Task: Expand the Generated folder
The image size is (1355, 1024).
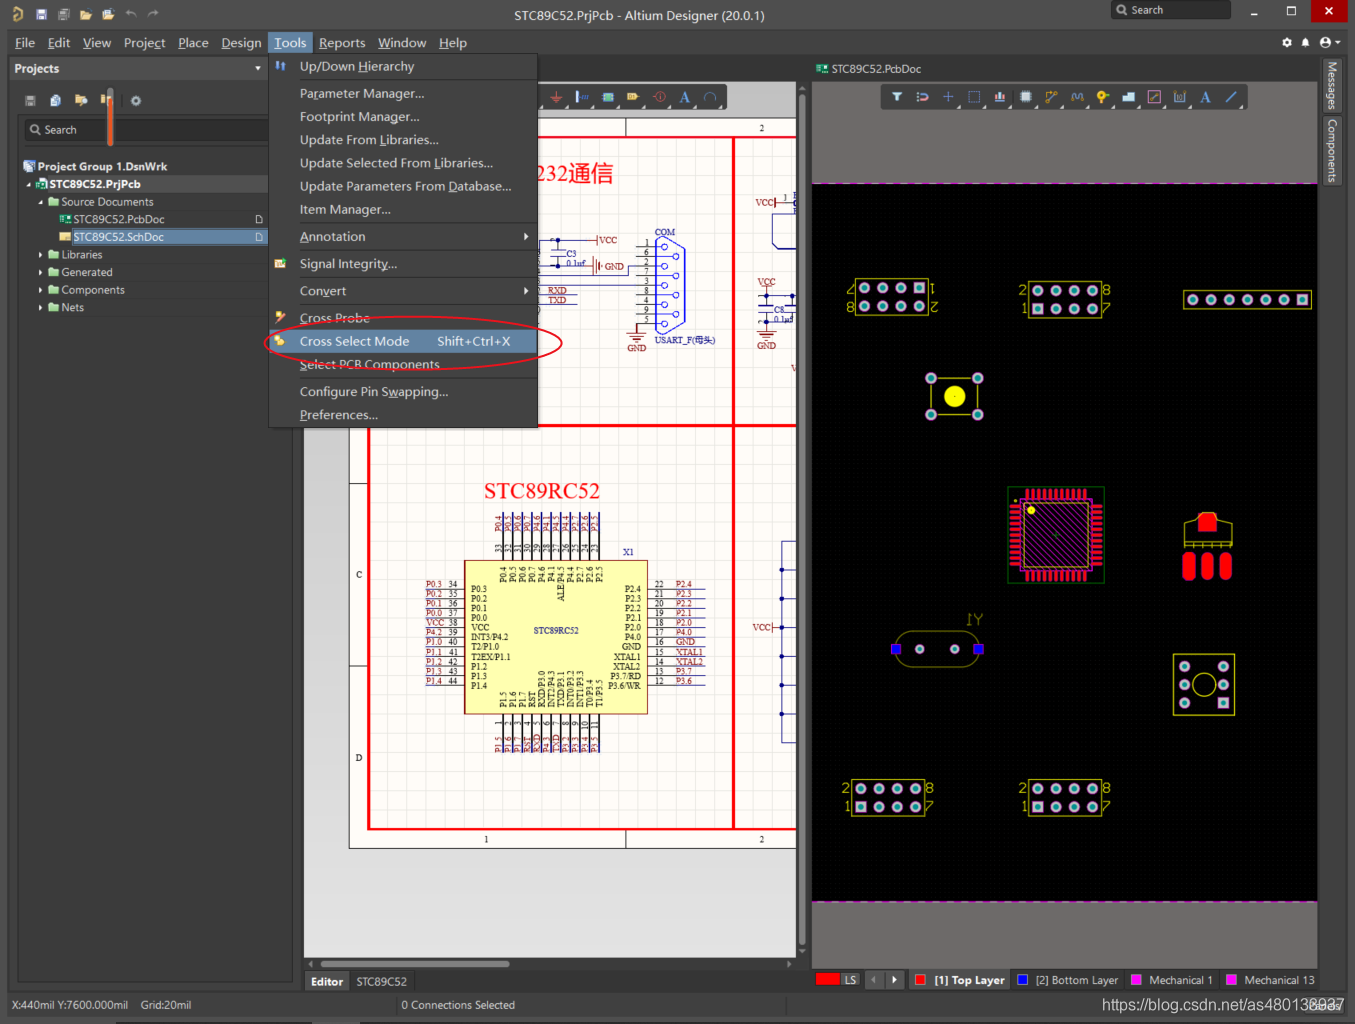Action: tap(41, 272)
